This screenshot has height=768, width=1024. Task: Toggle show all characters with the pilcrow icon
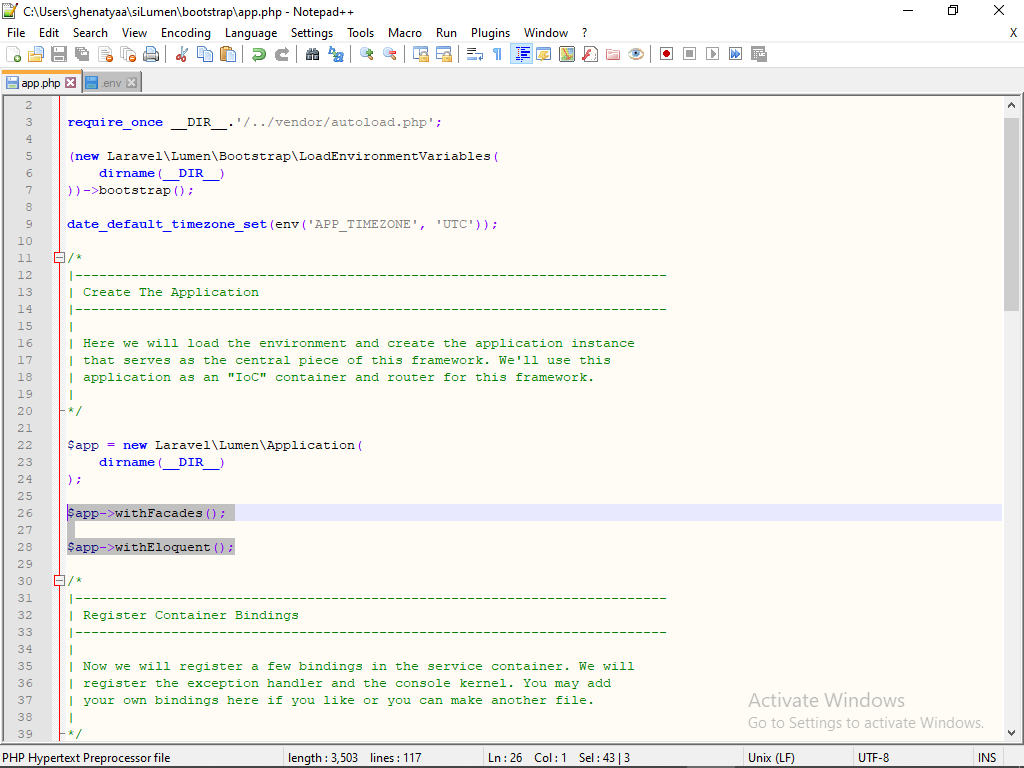(496, 54)
